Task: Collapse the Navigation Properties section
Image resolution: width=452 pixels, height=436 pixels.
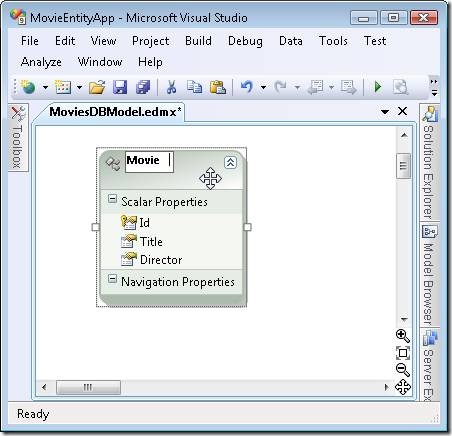Action: tap(112, 279)
